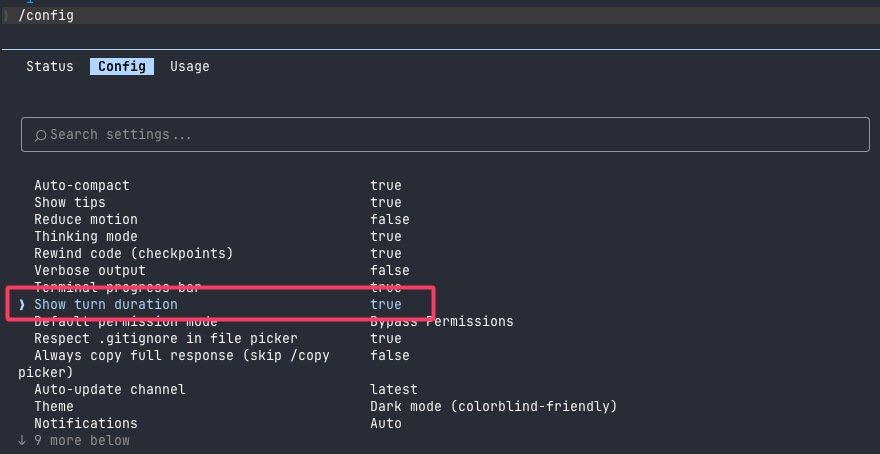Toggle Show tips true value
The image size is (880, 454).
(x=386, y=203)
